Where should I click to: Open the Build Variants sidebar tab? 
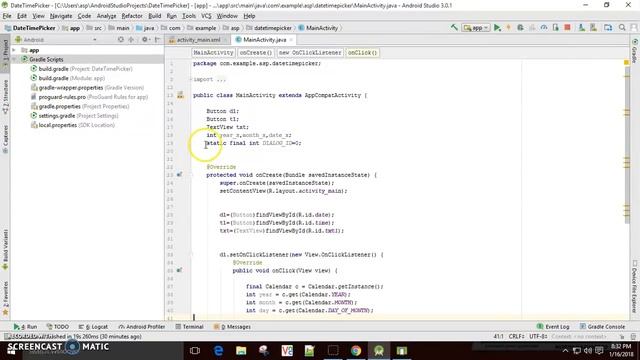(5, 249)
